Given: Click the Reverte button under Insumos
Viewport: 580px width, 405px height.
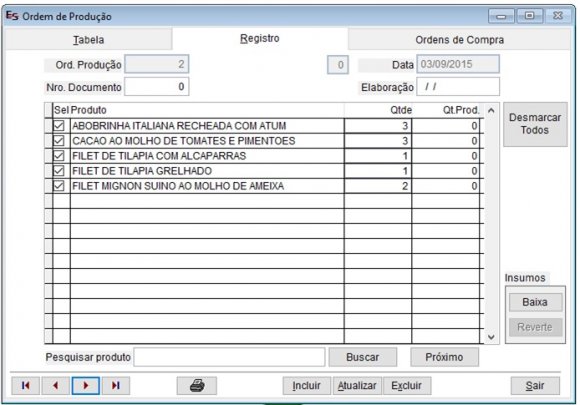Looking at the screenshot, I should [535, 327].
